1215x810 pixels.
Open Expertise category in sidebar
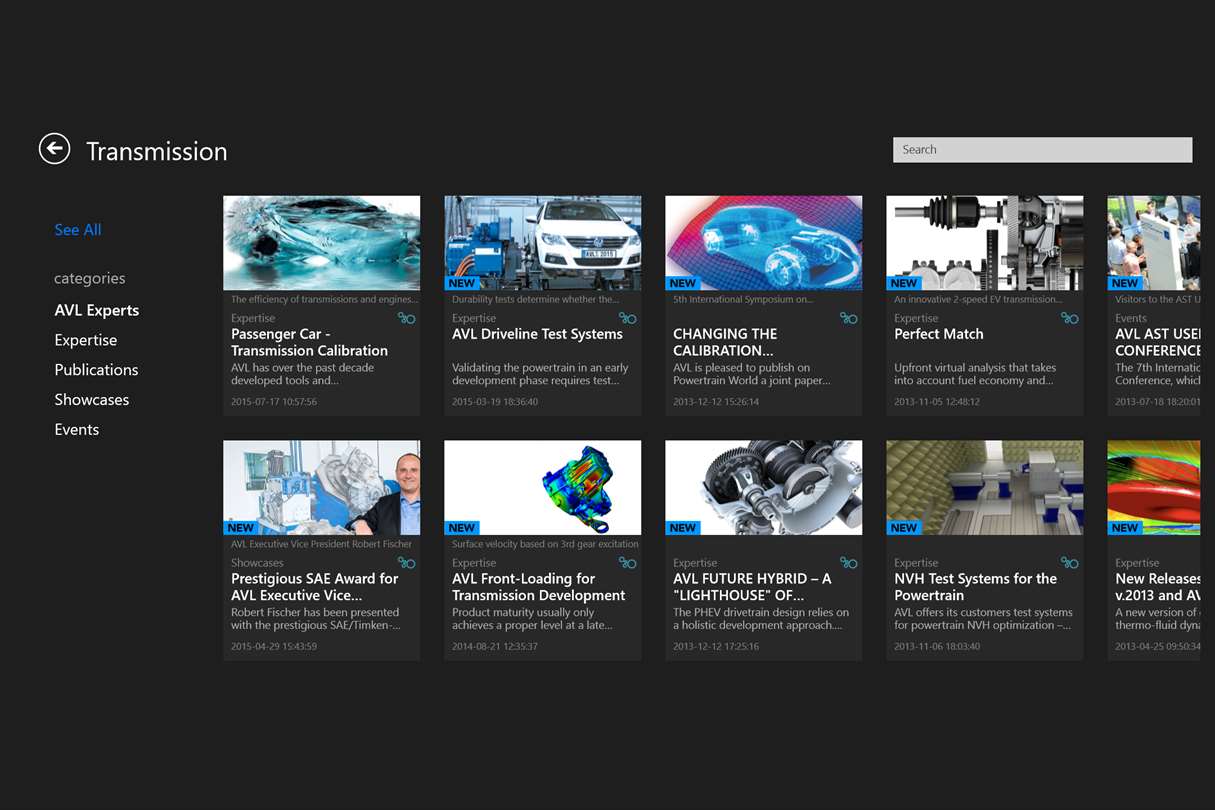[86, 340]
